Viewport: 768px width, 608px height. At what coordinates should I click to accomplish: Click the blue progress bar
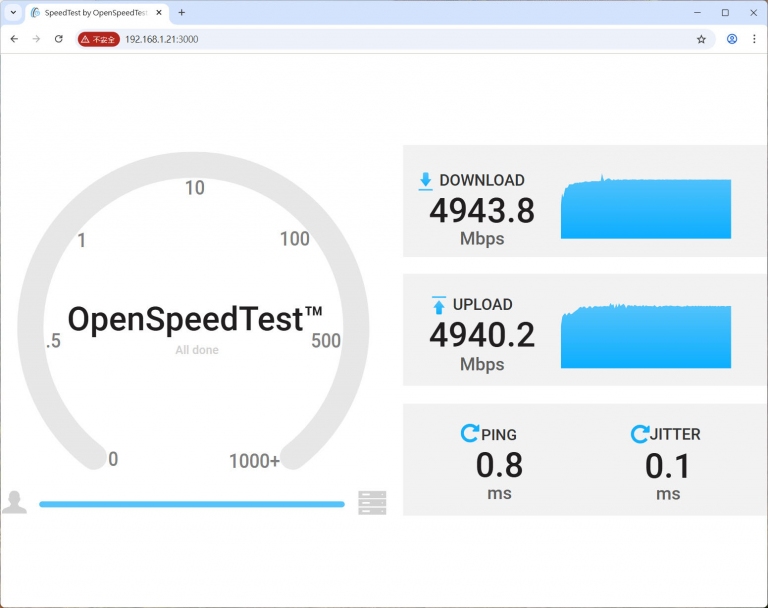[x=191, y=504]
